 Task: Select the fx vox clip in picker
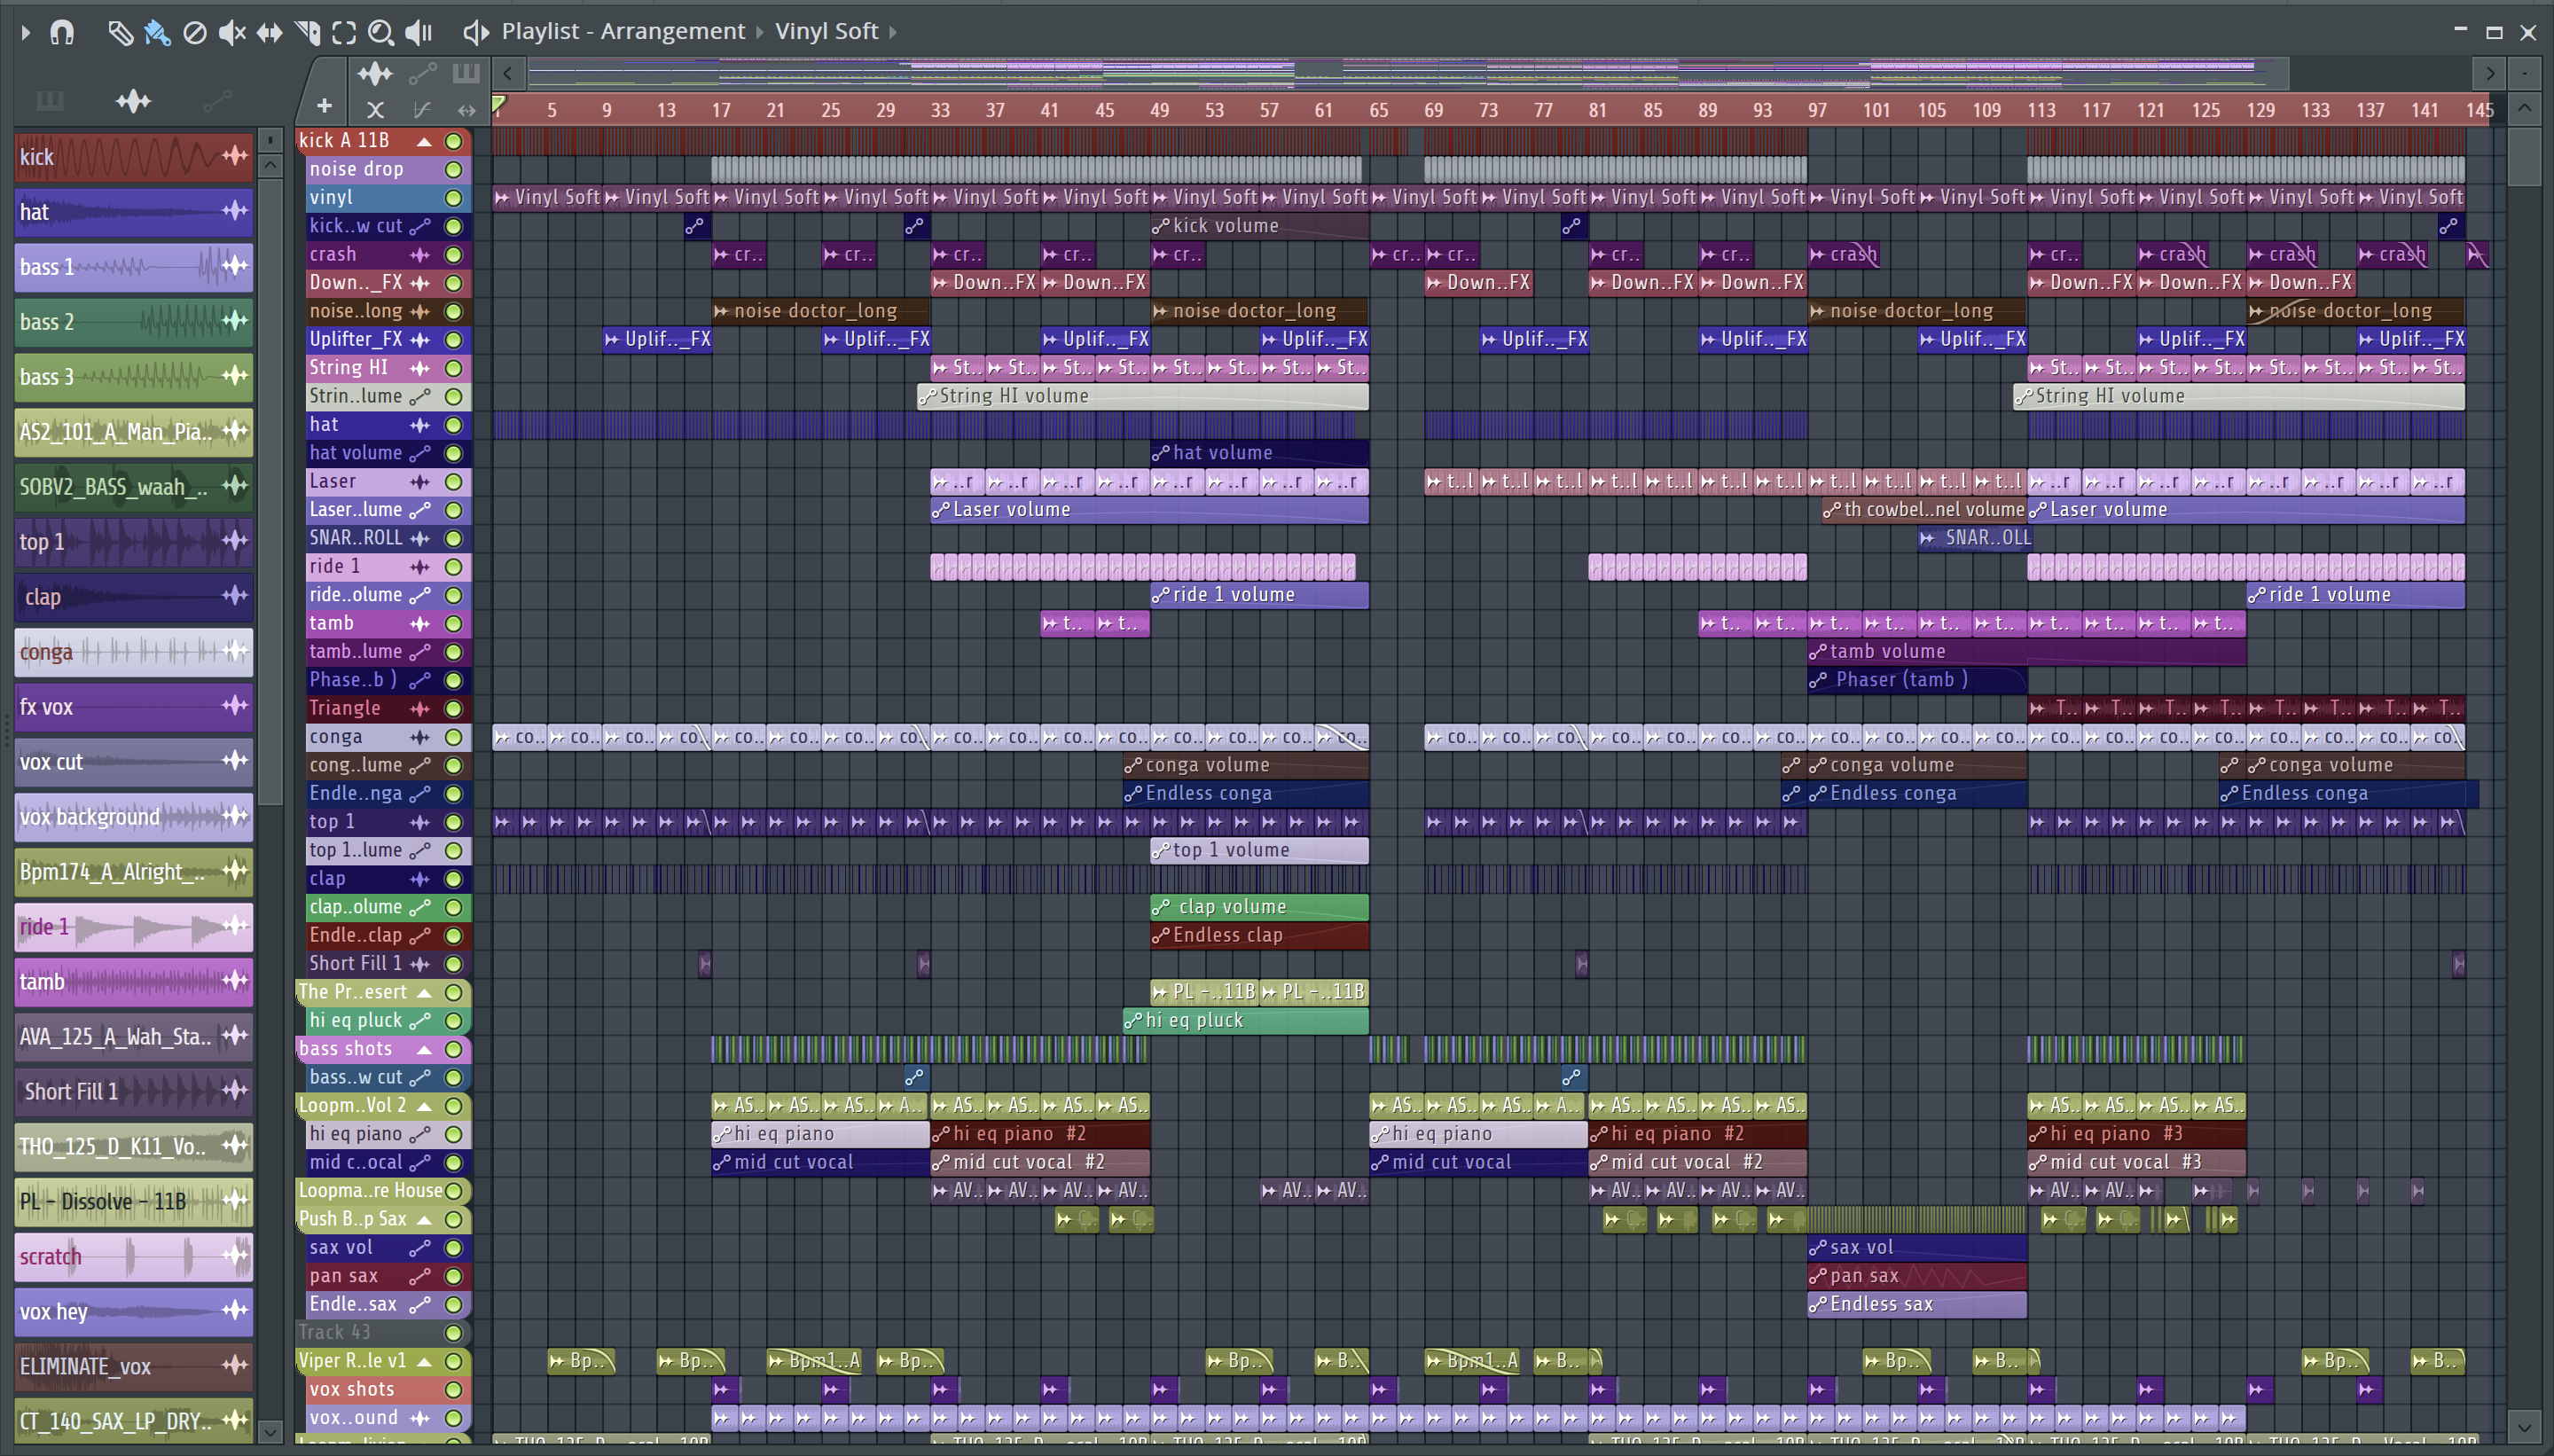click(133, 707)
